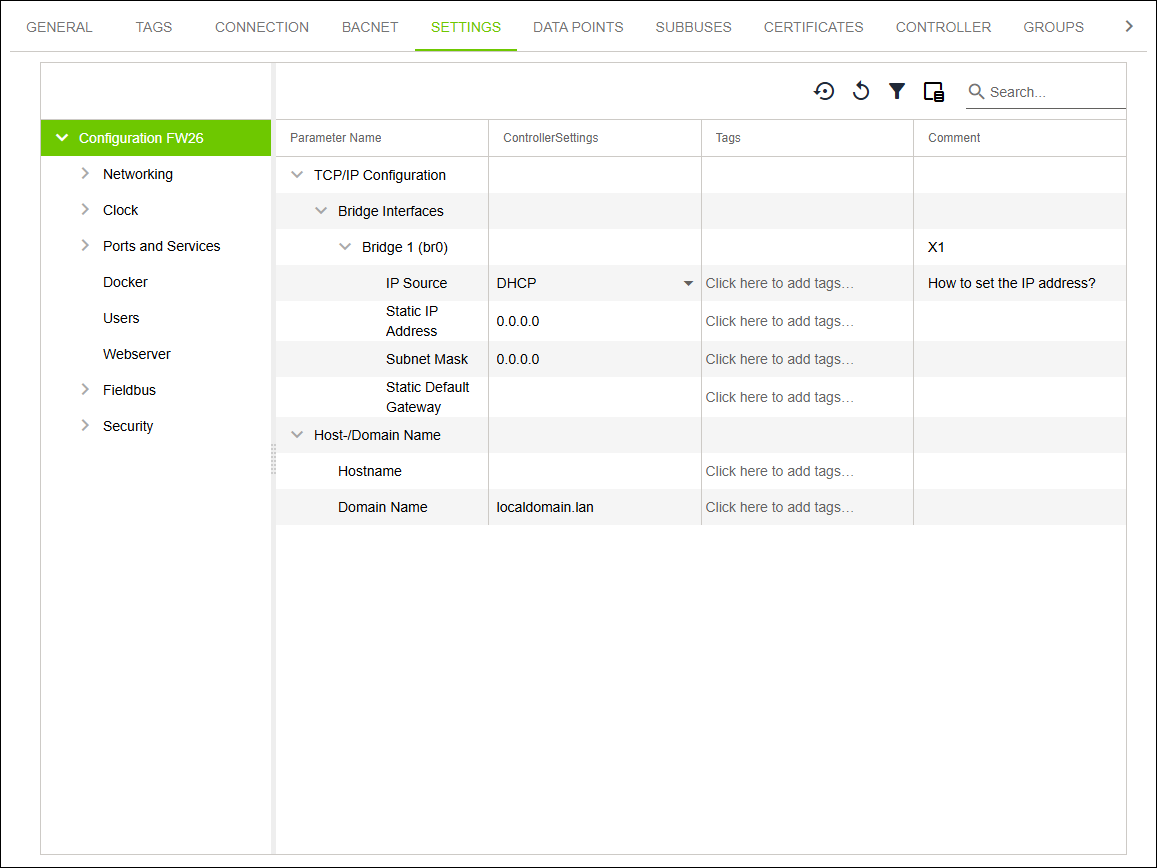Switch to the TAGS tab
Image resolution: width=1157 pixels, height=868 pixels.
(153, 27)
